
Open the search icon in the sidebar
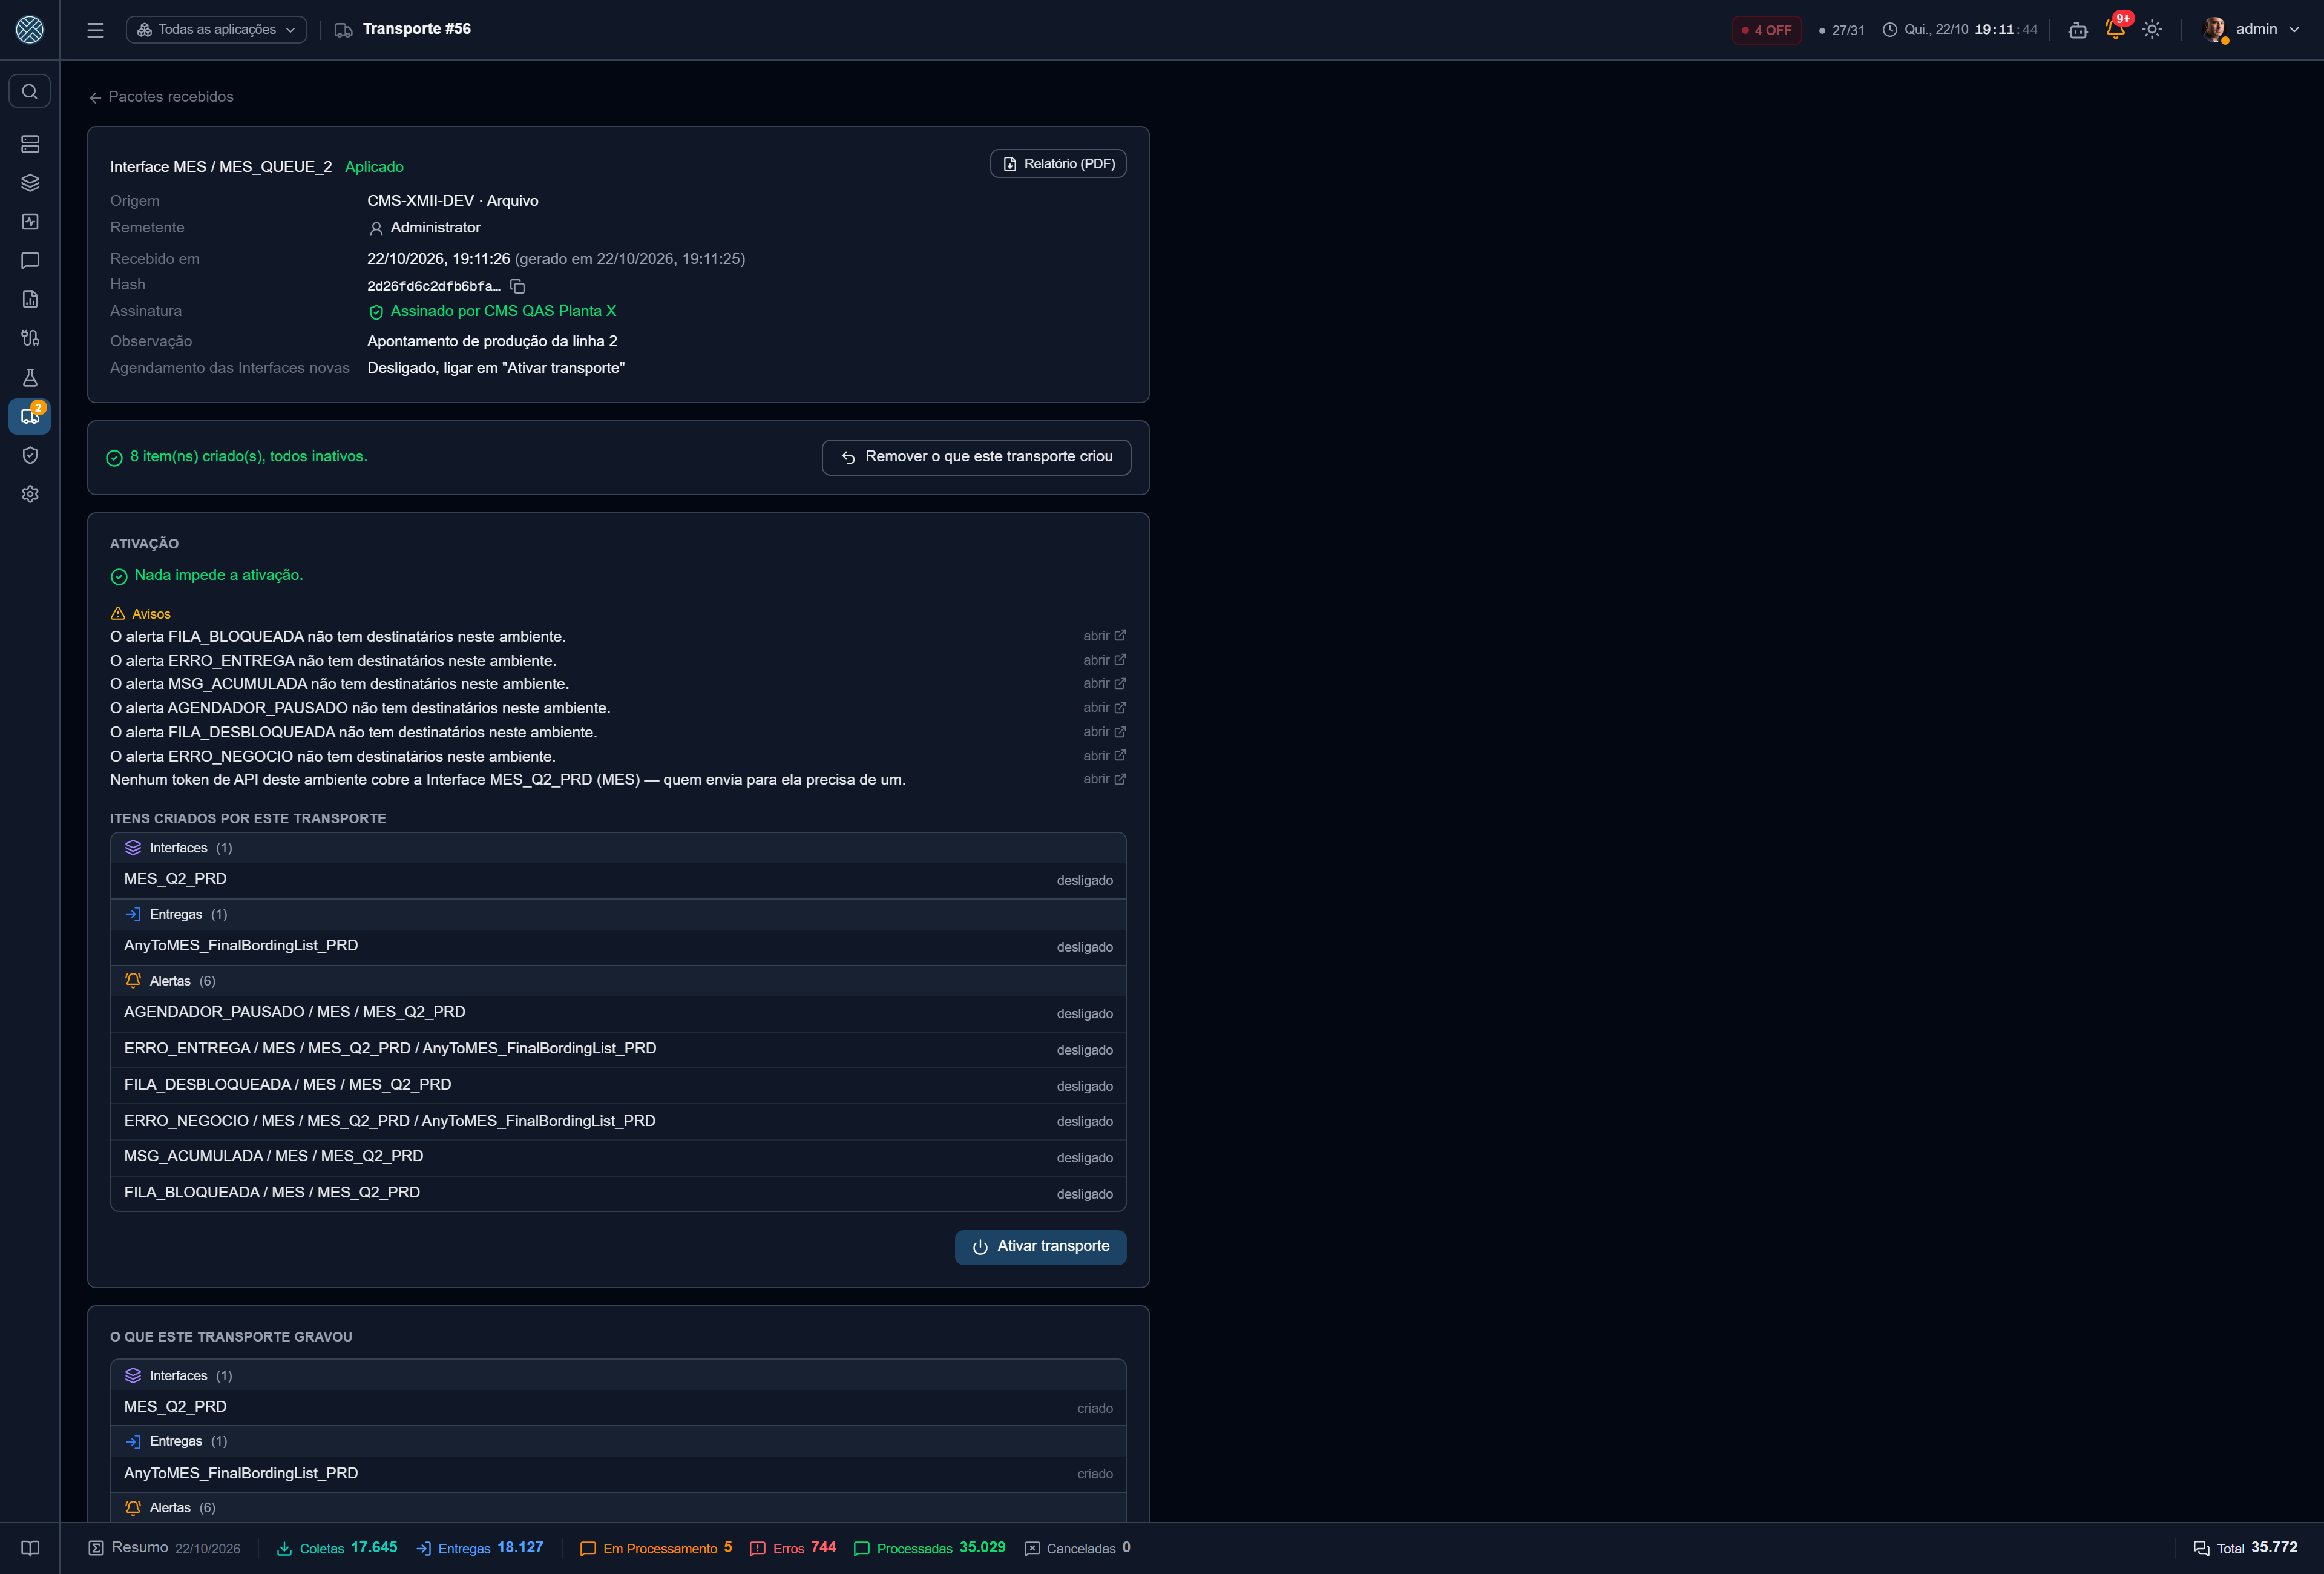coord(30,92)
